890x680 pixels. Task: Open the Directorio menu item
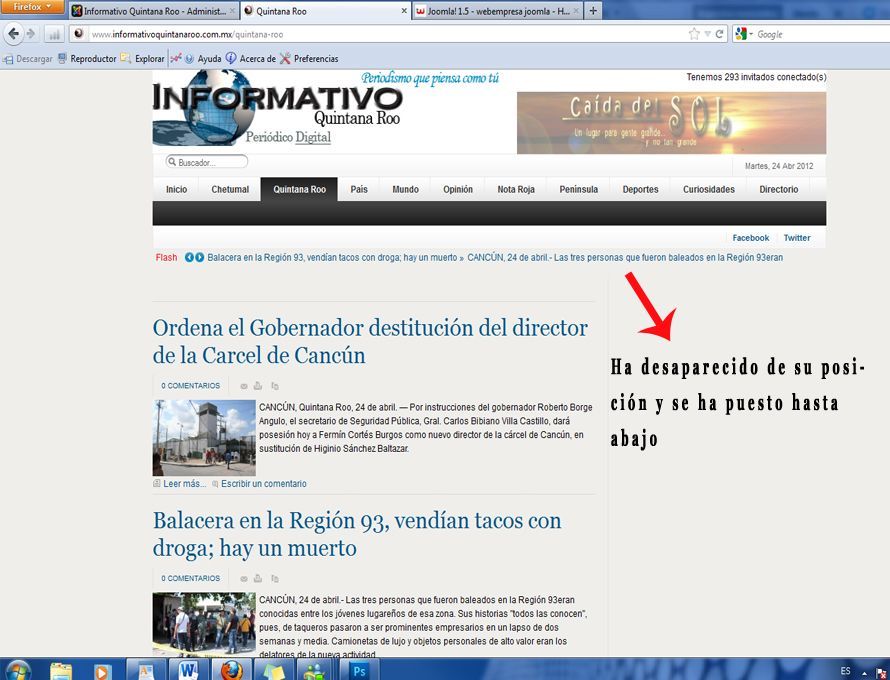point(778,189)
